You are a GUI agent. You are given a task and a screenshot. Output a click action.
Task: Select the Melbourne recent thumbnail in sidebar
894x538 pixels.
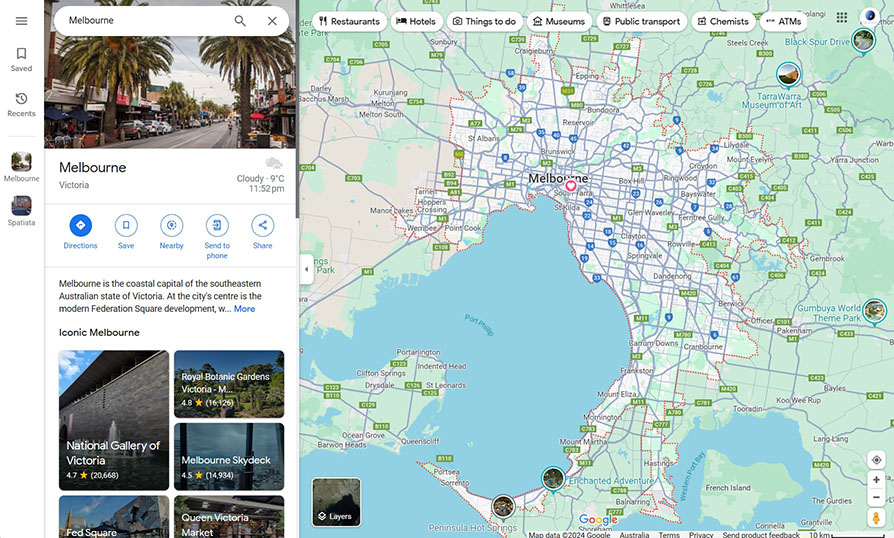coord(21,166)
